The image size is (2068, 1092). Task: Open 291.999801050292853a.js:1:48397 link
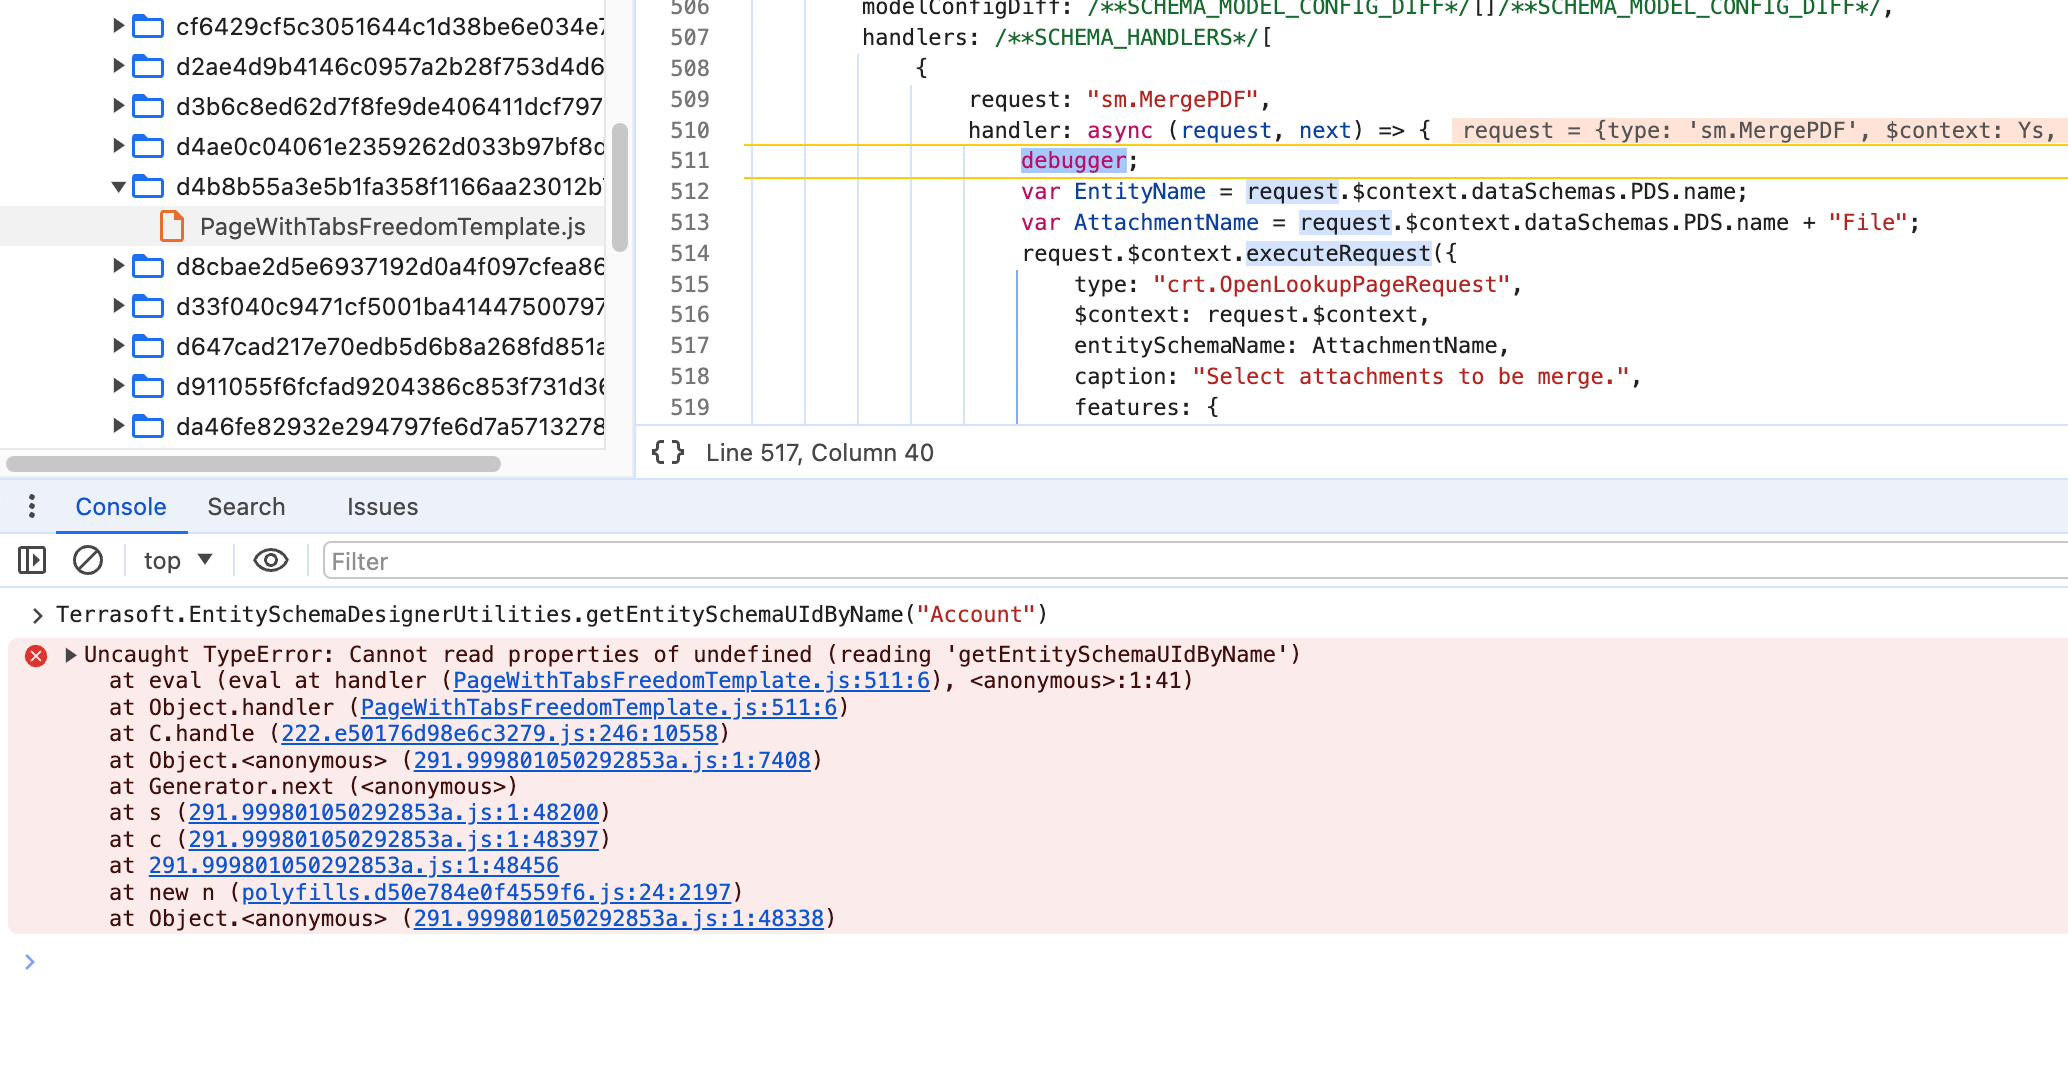tap(393, 840)
